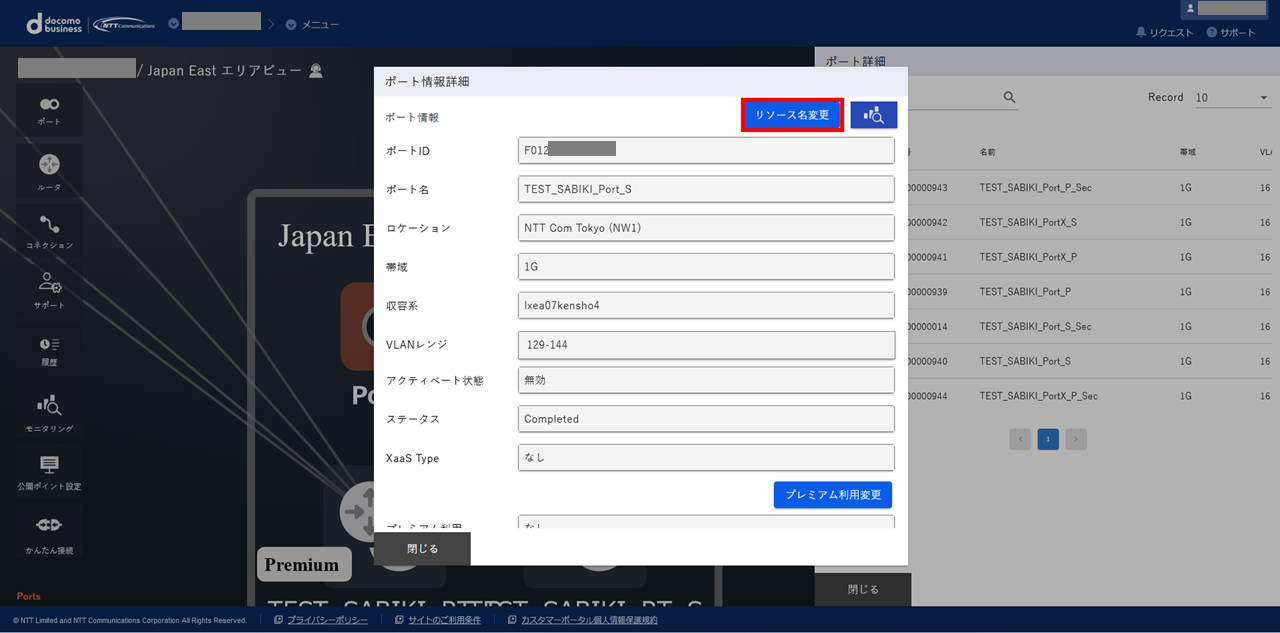
Task: Click the リソース名変更 button
Action: 792,115
